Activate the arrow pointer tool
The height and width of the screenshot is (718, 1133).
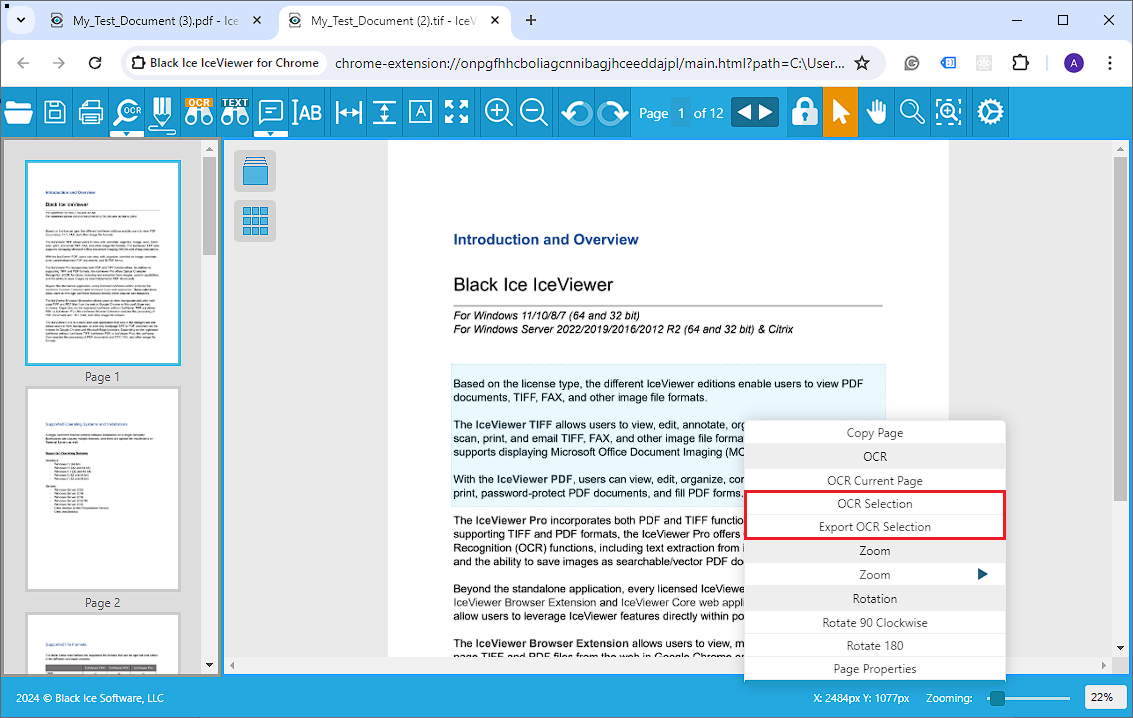click(x=840, y=112)
